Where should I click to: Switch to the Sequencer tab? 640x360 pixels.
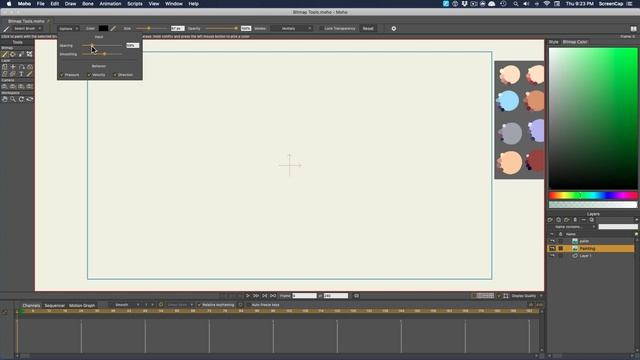tap(55, 305)
